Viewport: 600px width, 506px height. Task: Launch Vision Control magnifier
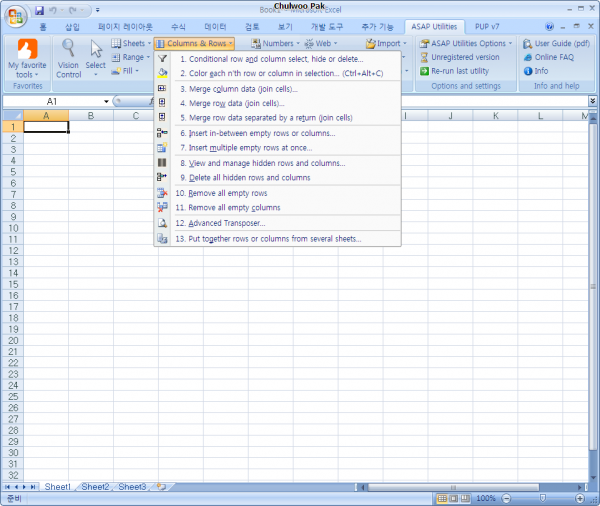[68, 59]
